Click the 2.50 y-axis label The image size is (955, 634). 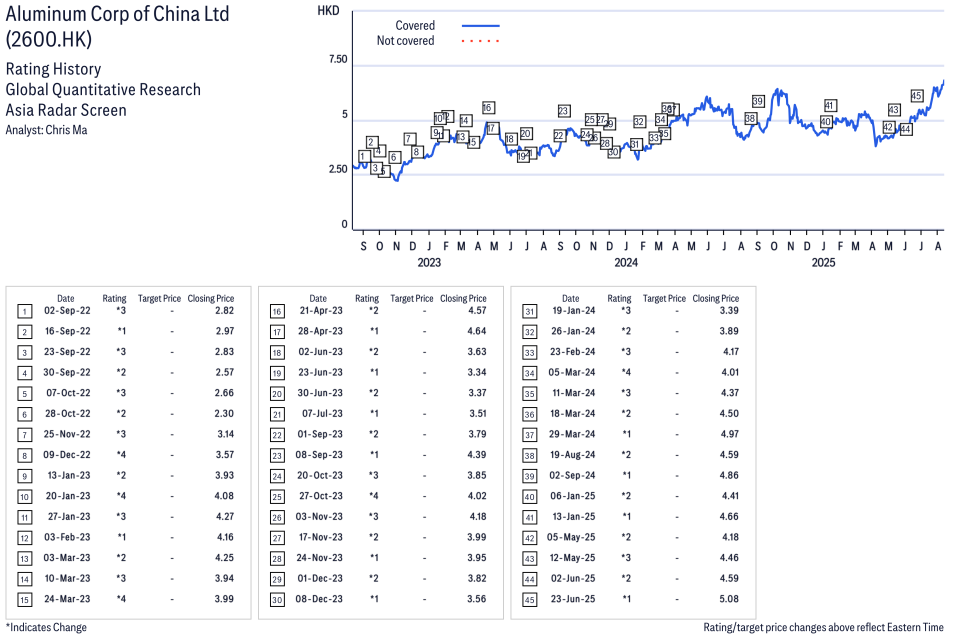(x=338, y=169)
